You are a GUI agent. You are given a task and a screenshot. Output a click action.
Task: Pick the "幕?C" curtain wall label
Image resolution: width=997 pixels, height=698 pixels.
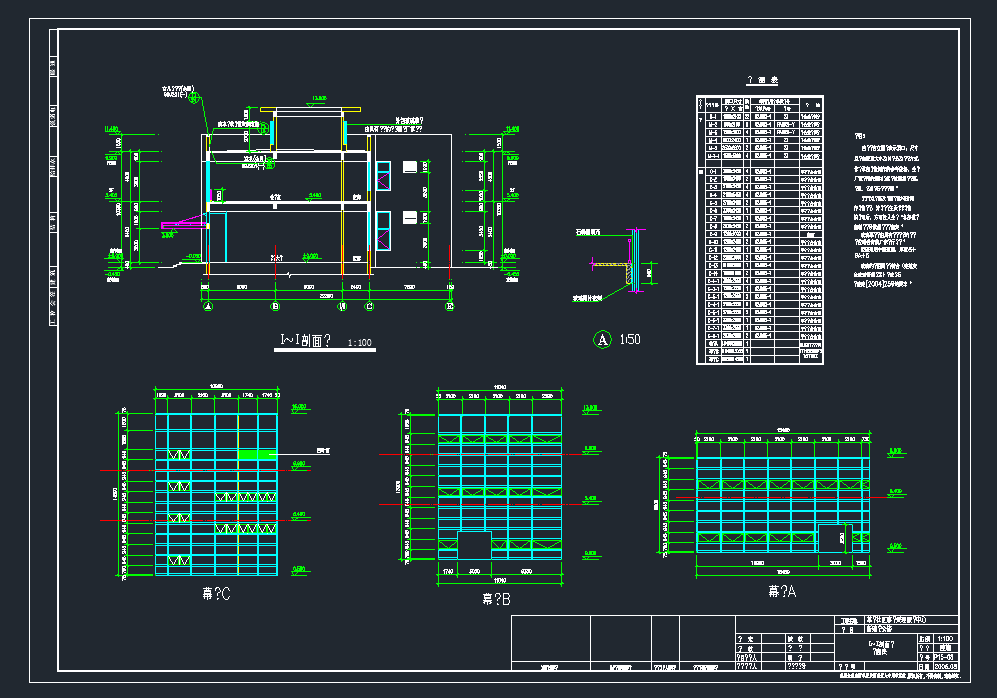tap(216, 594)
